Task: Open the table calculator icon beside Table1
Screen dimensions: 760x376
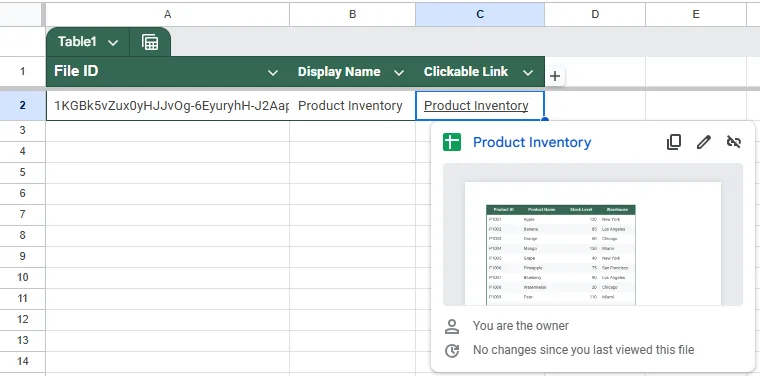Action: (x=150, y=42)
